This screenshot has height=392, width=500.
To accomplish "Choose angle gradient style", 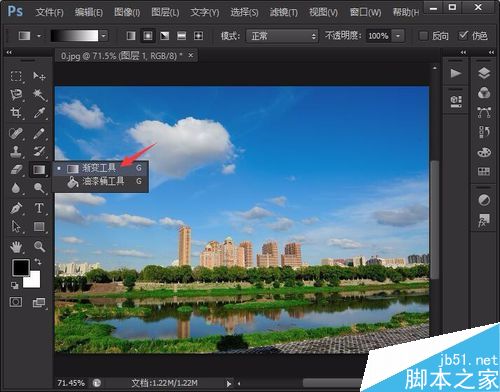I will click(165, 36).
